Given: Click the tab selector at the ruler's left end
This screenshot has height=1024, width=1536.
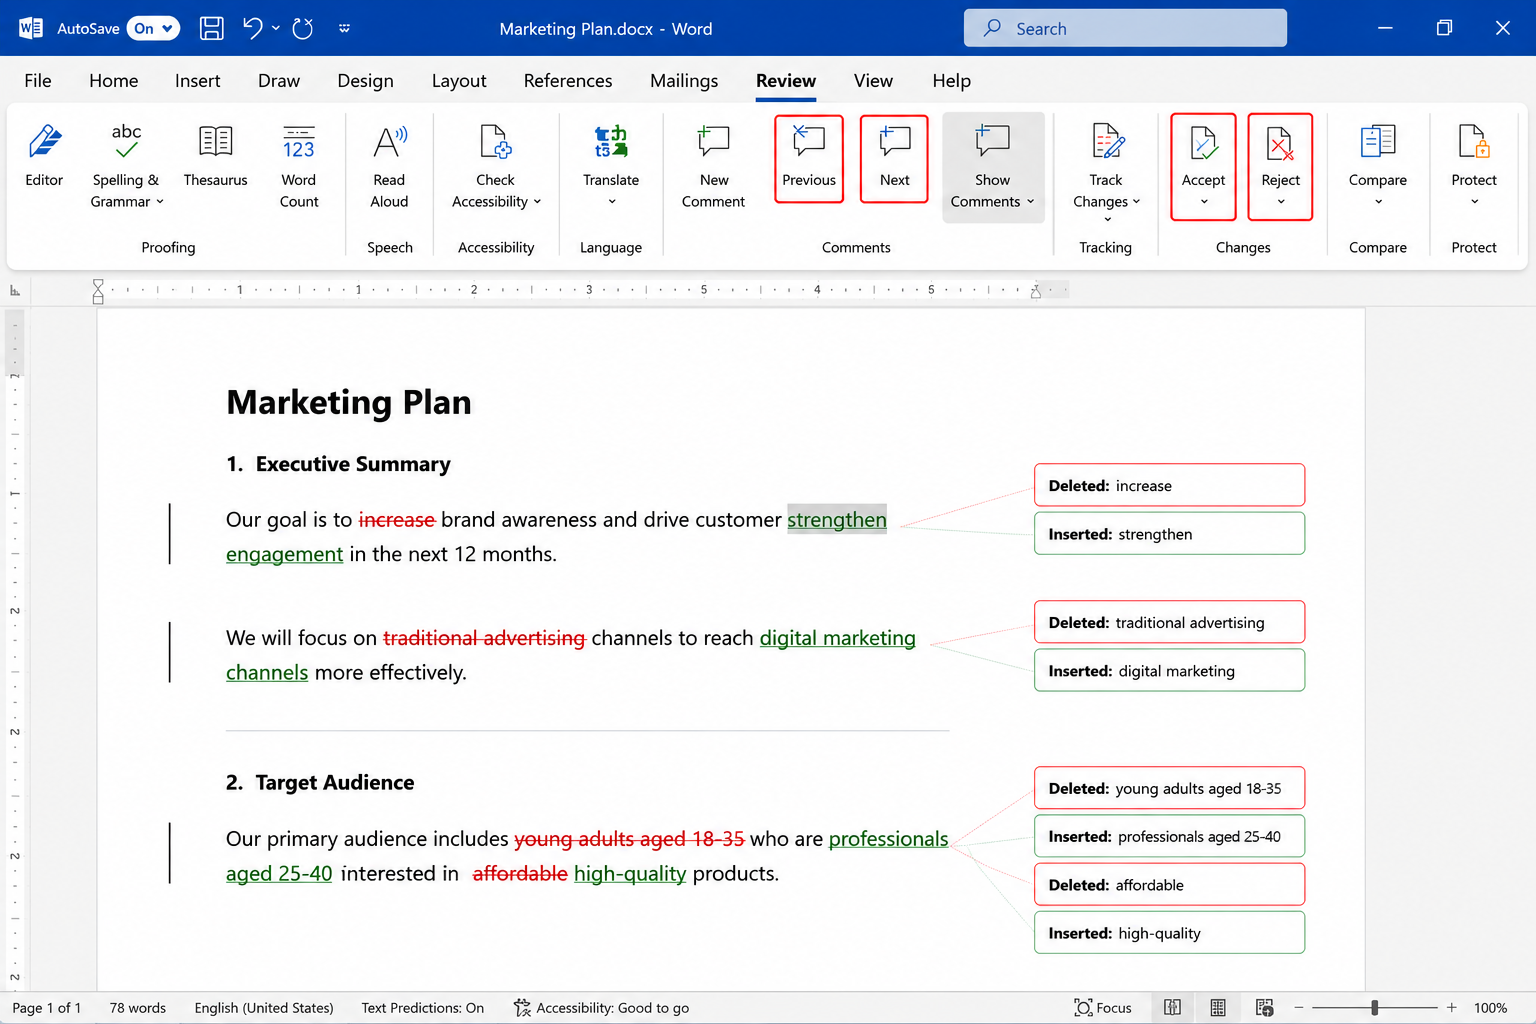Looking at the screenshot, I should coord(15,290).
